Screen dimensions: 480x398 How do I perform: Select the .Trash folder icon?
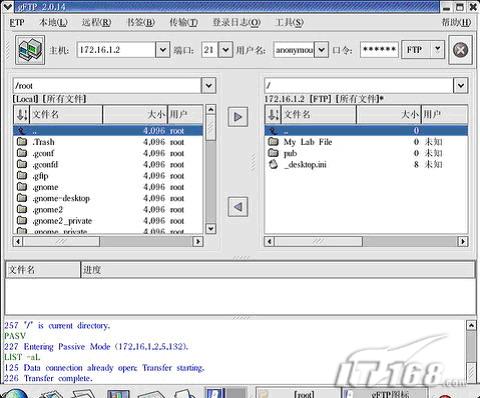(x=22, y=142)
